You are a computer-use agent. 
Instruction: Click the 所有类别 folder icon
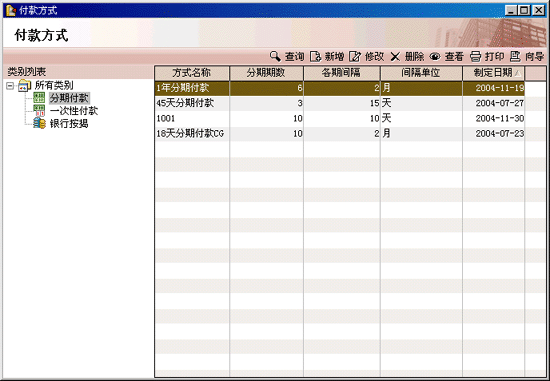(x=25, y=85)
